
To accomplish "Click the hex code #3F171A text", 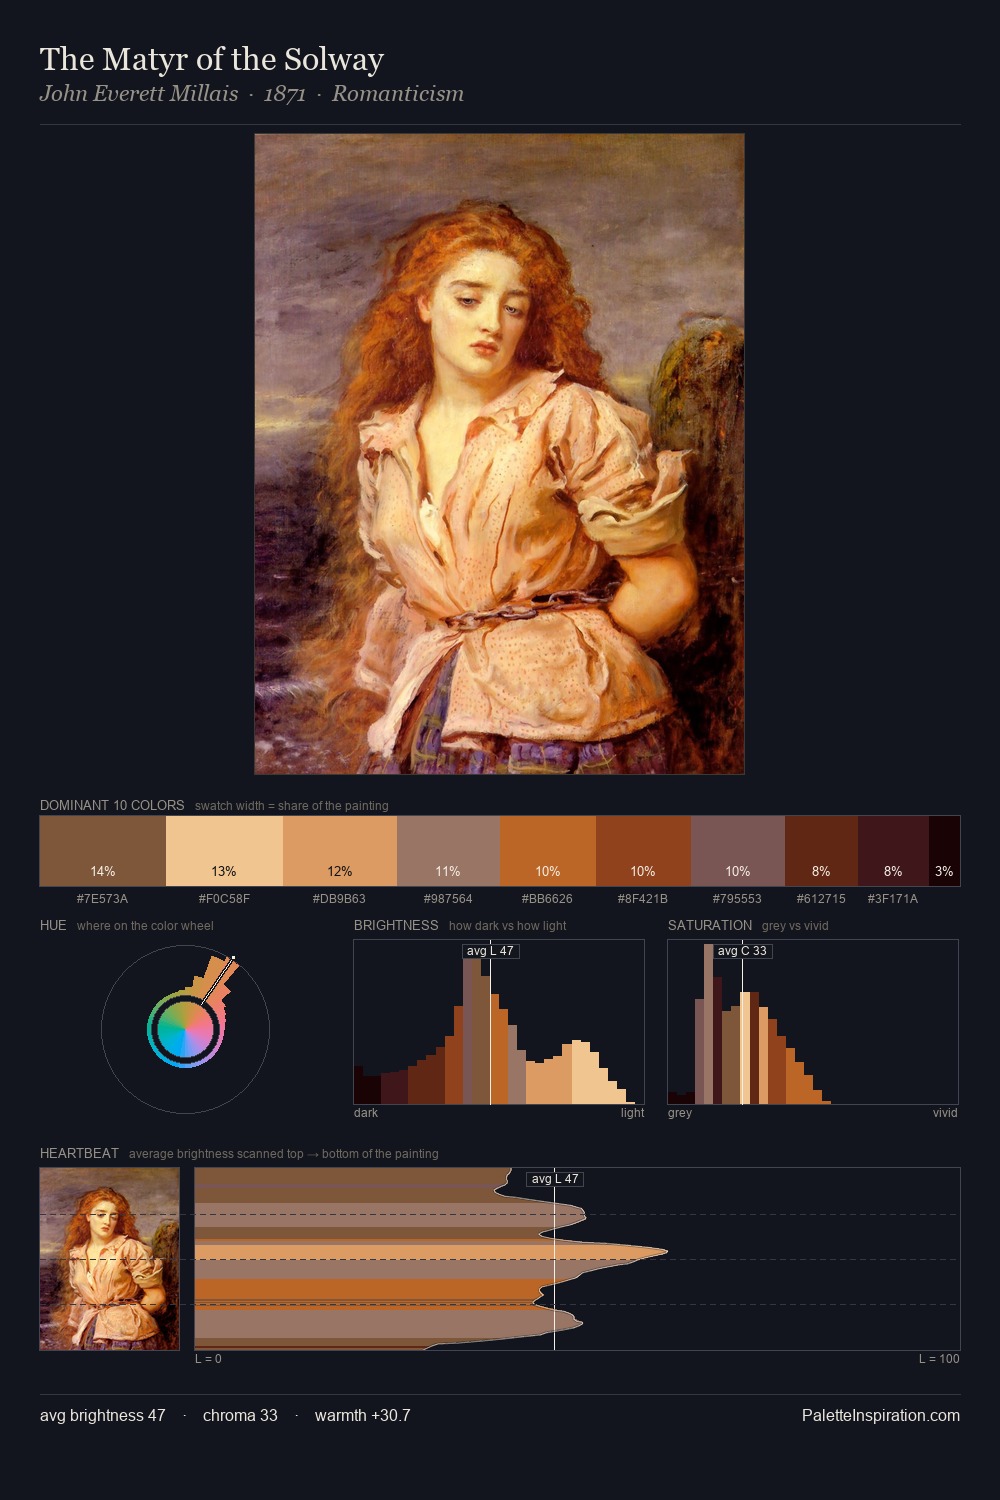I will click(x=893, y=898).
